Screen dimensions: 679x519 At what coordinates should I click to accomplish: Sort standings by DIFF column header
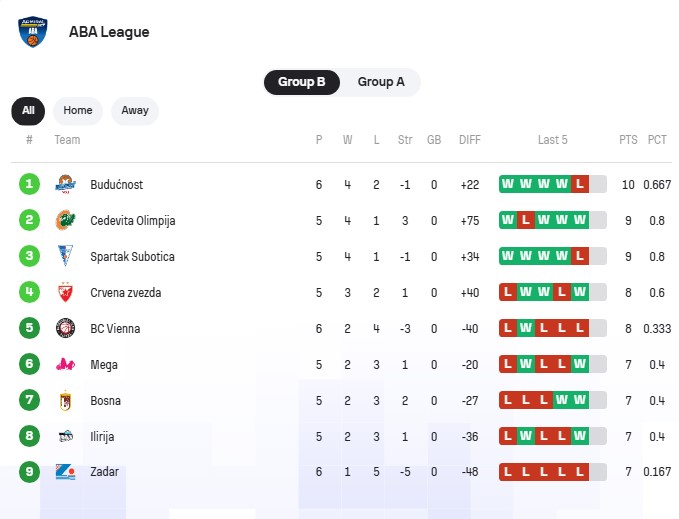pos(470,140)
